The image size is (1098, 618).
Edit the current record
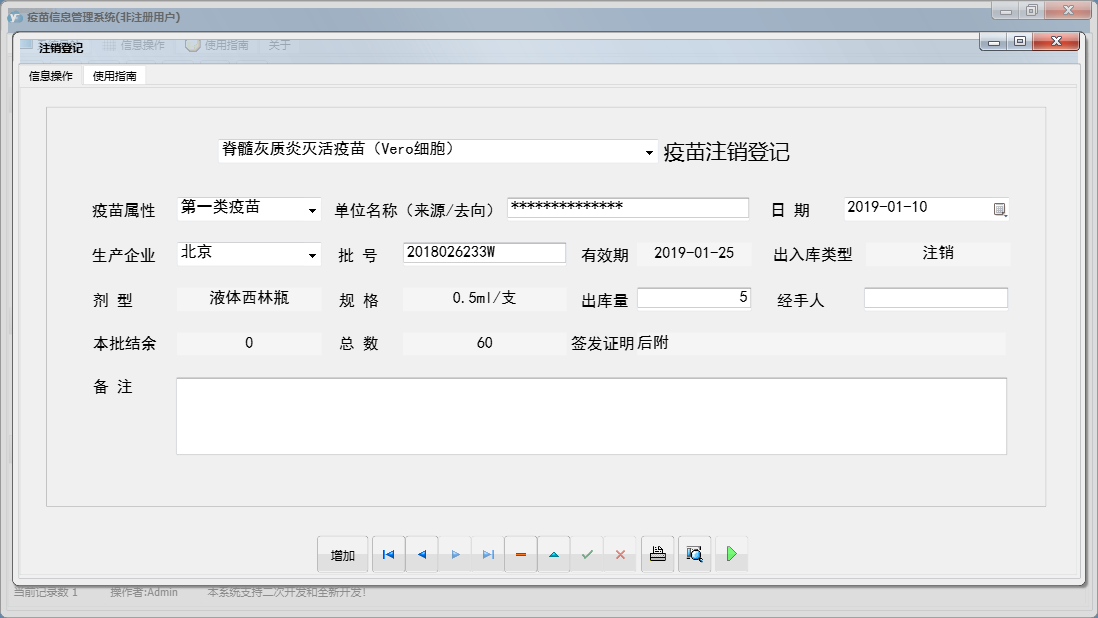pos(554,553)
